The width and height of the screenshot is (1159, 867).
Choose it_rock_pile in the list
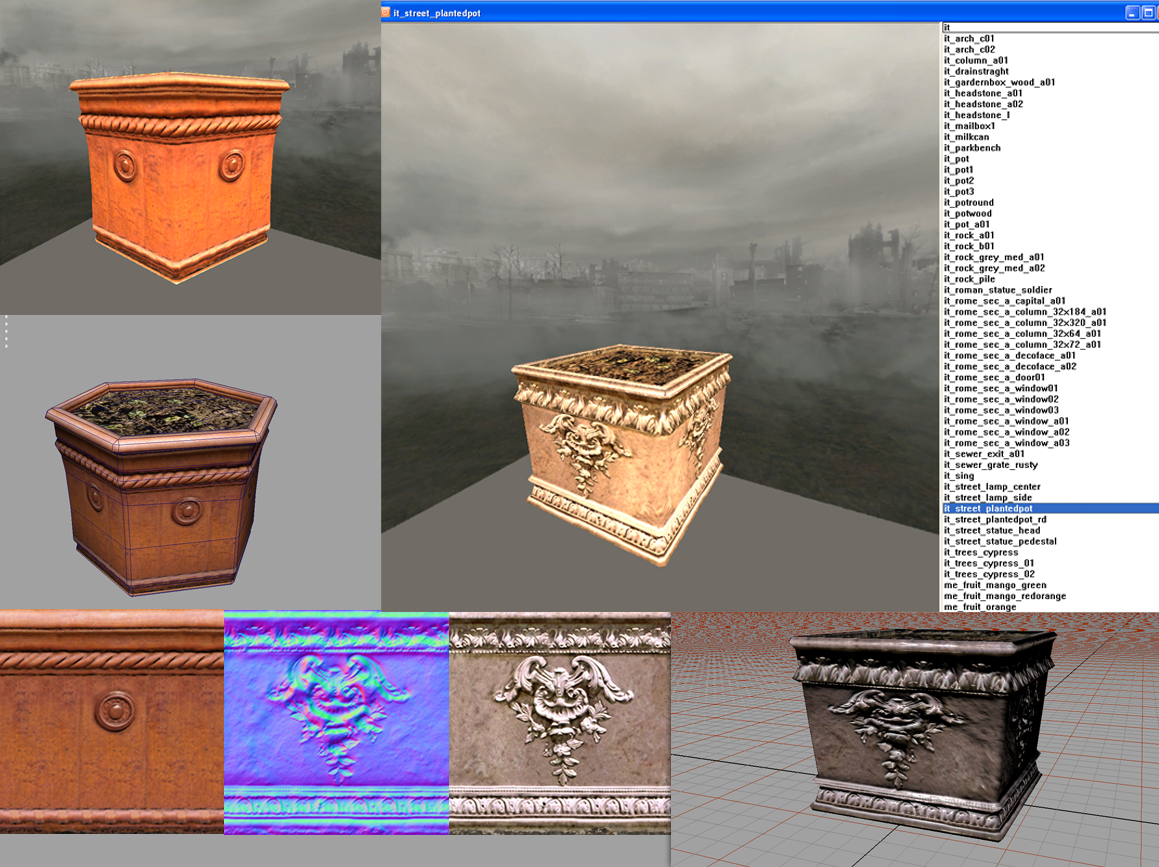point(969,279)
